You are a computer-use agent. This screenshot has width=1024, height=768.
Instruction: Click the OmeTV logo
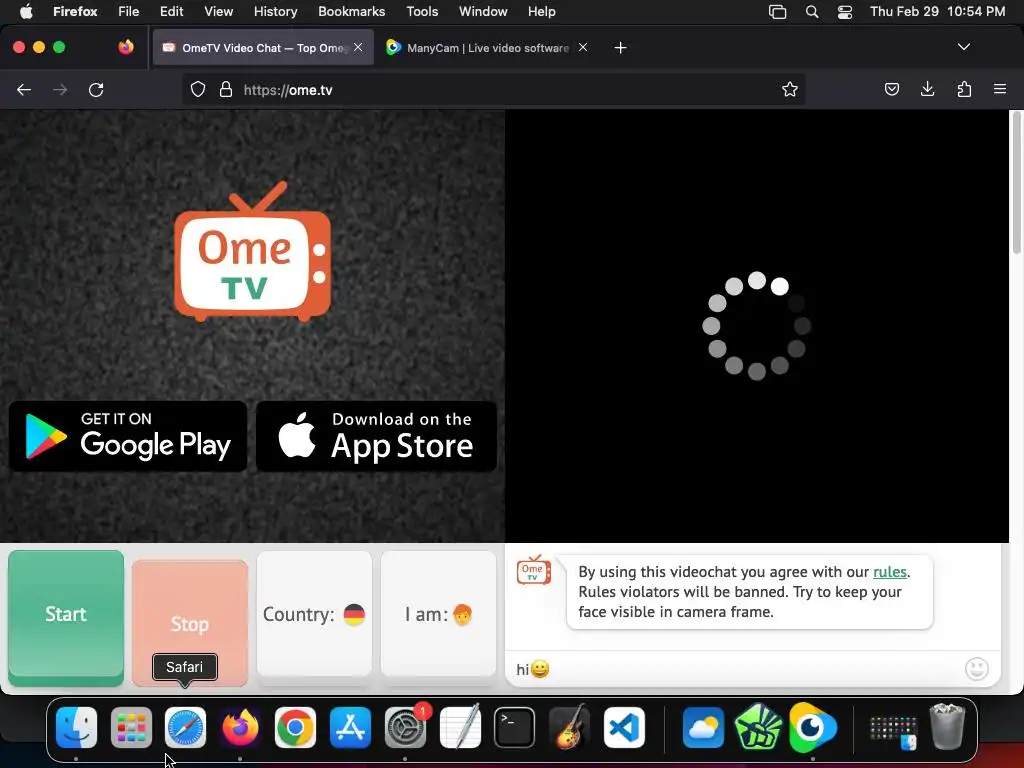coord(253,252)
